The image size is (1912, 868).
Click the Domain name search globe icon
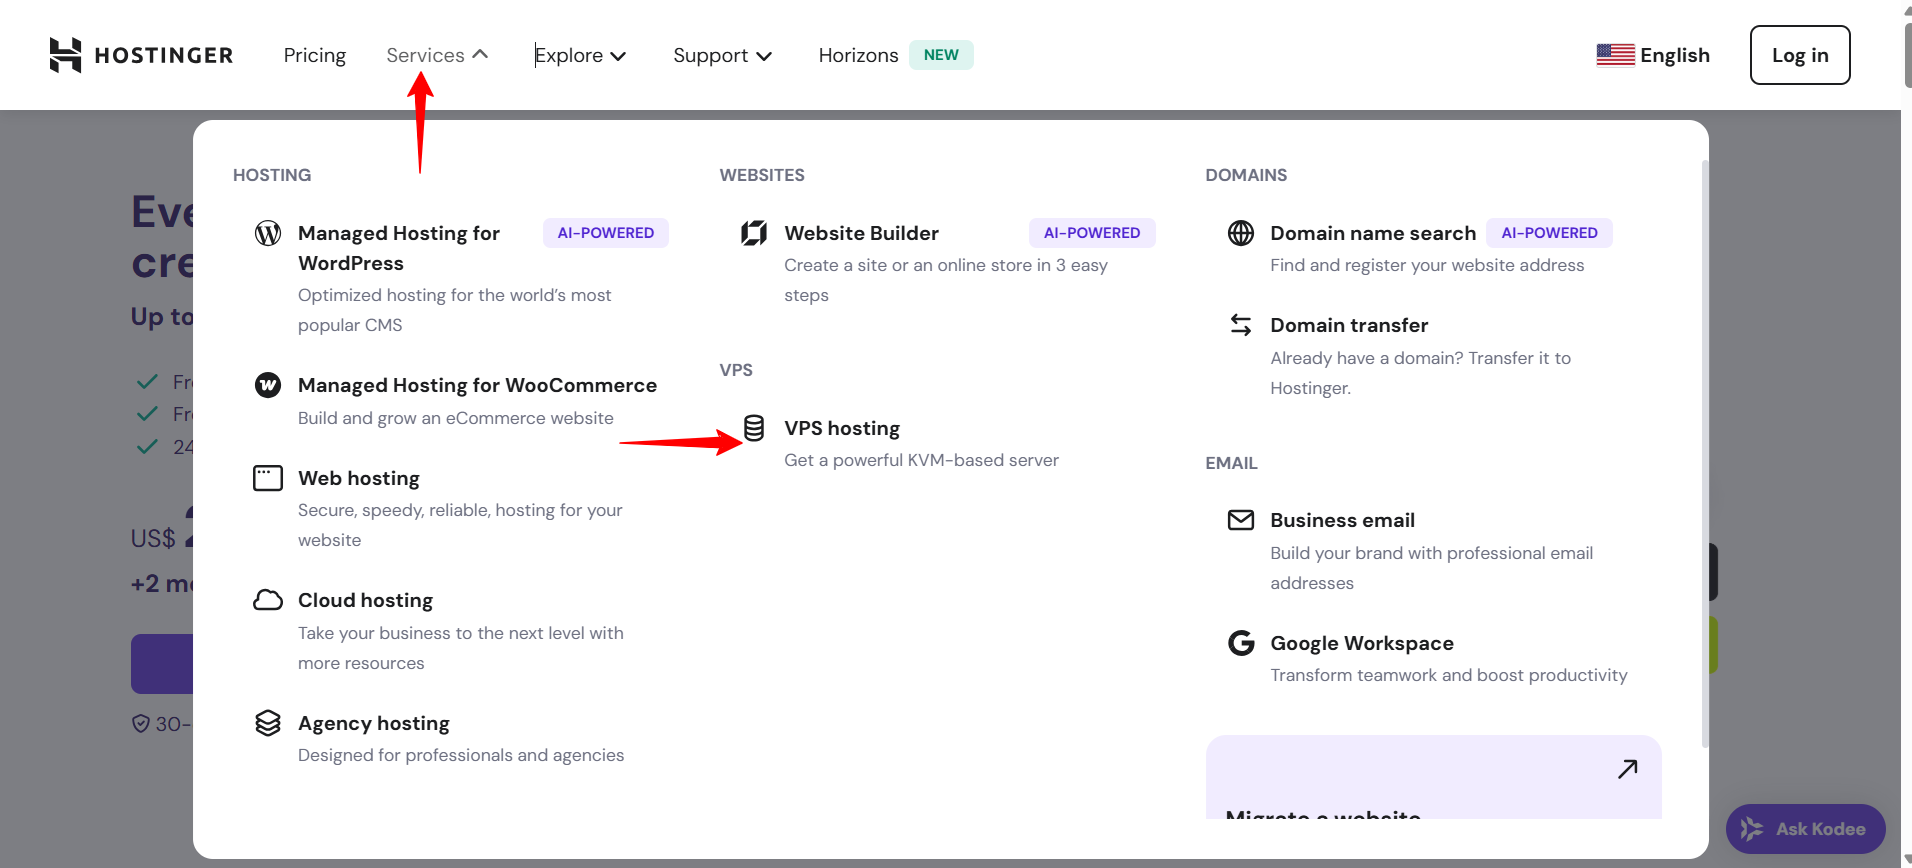coord(1241,233)
